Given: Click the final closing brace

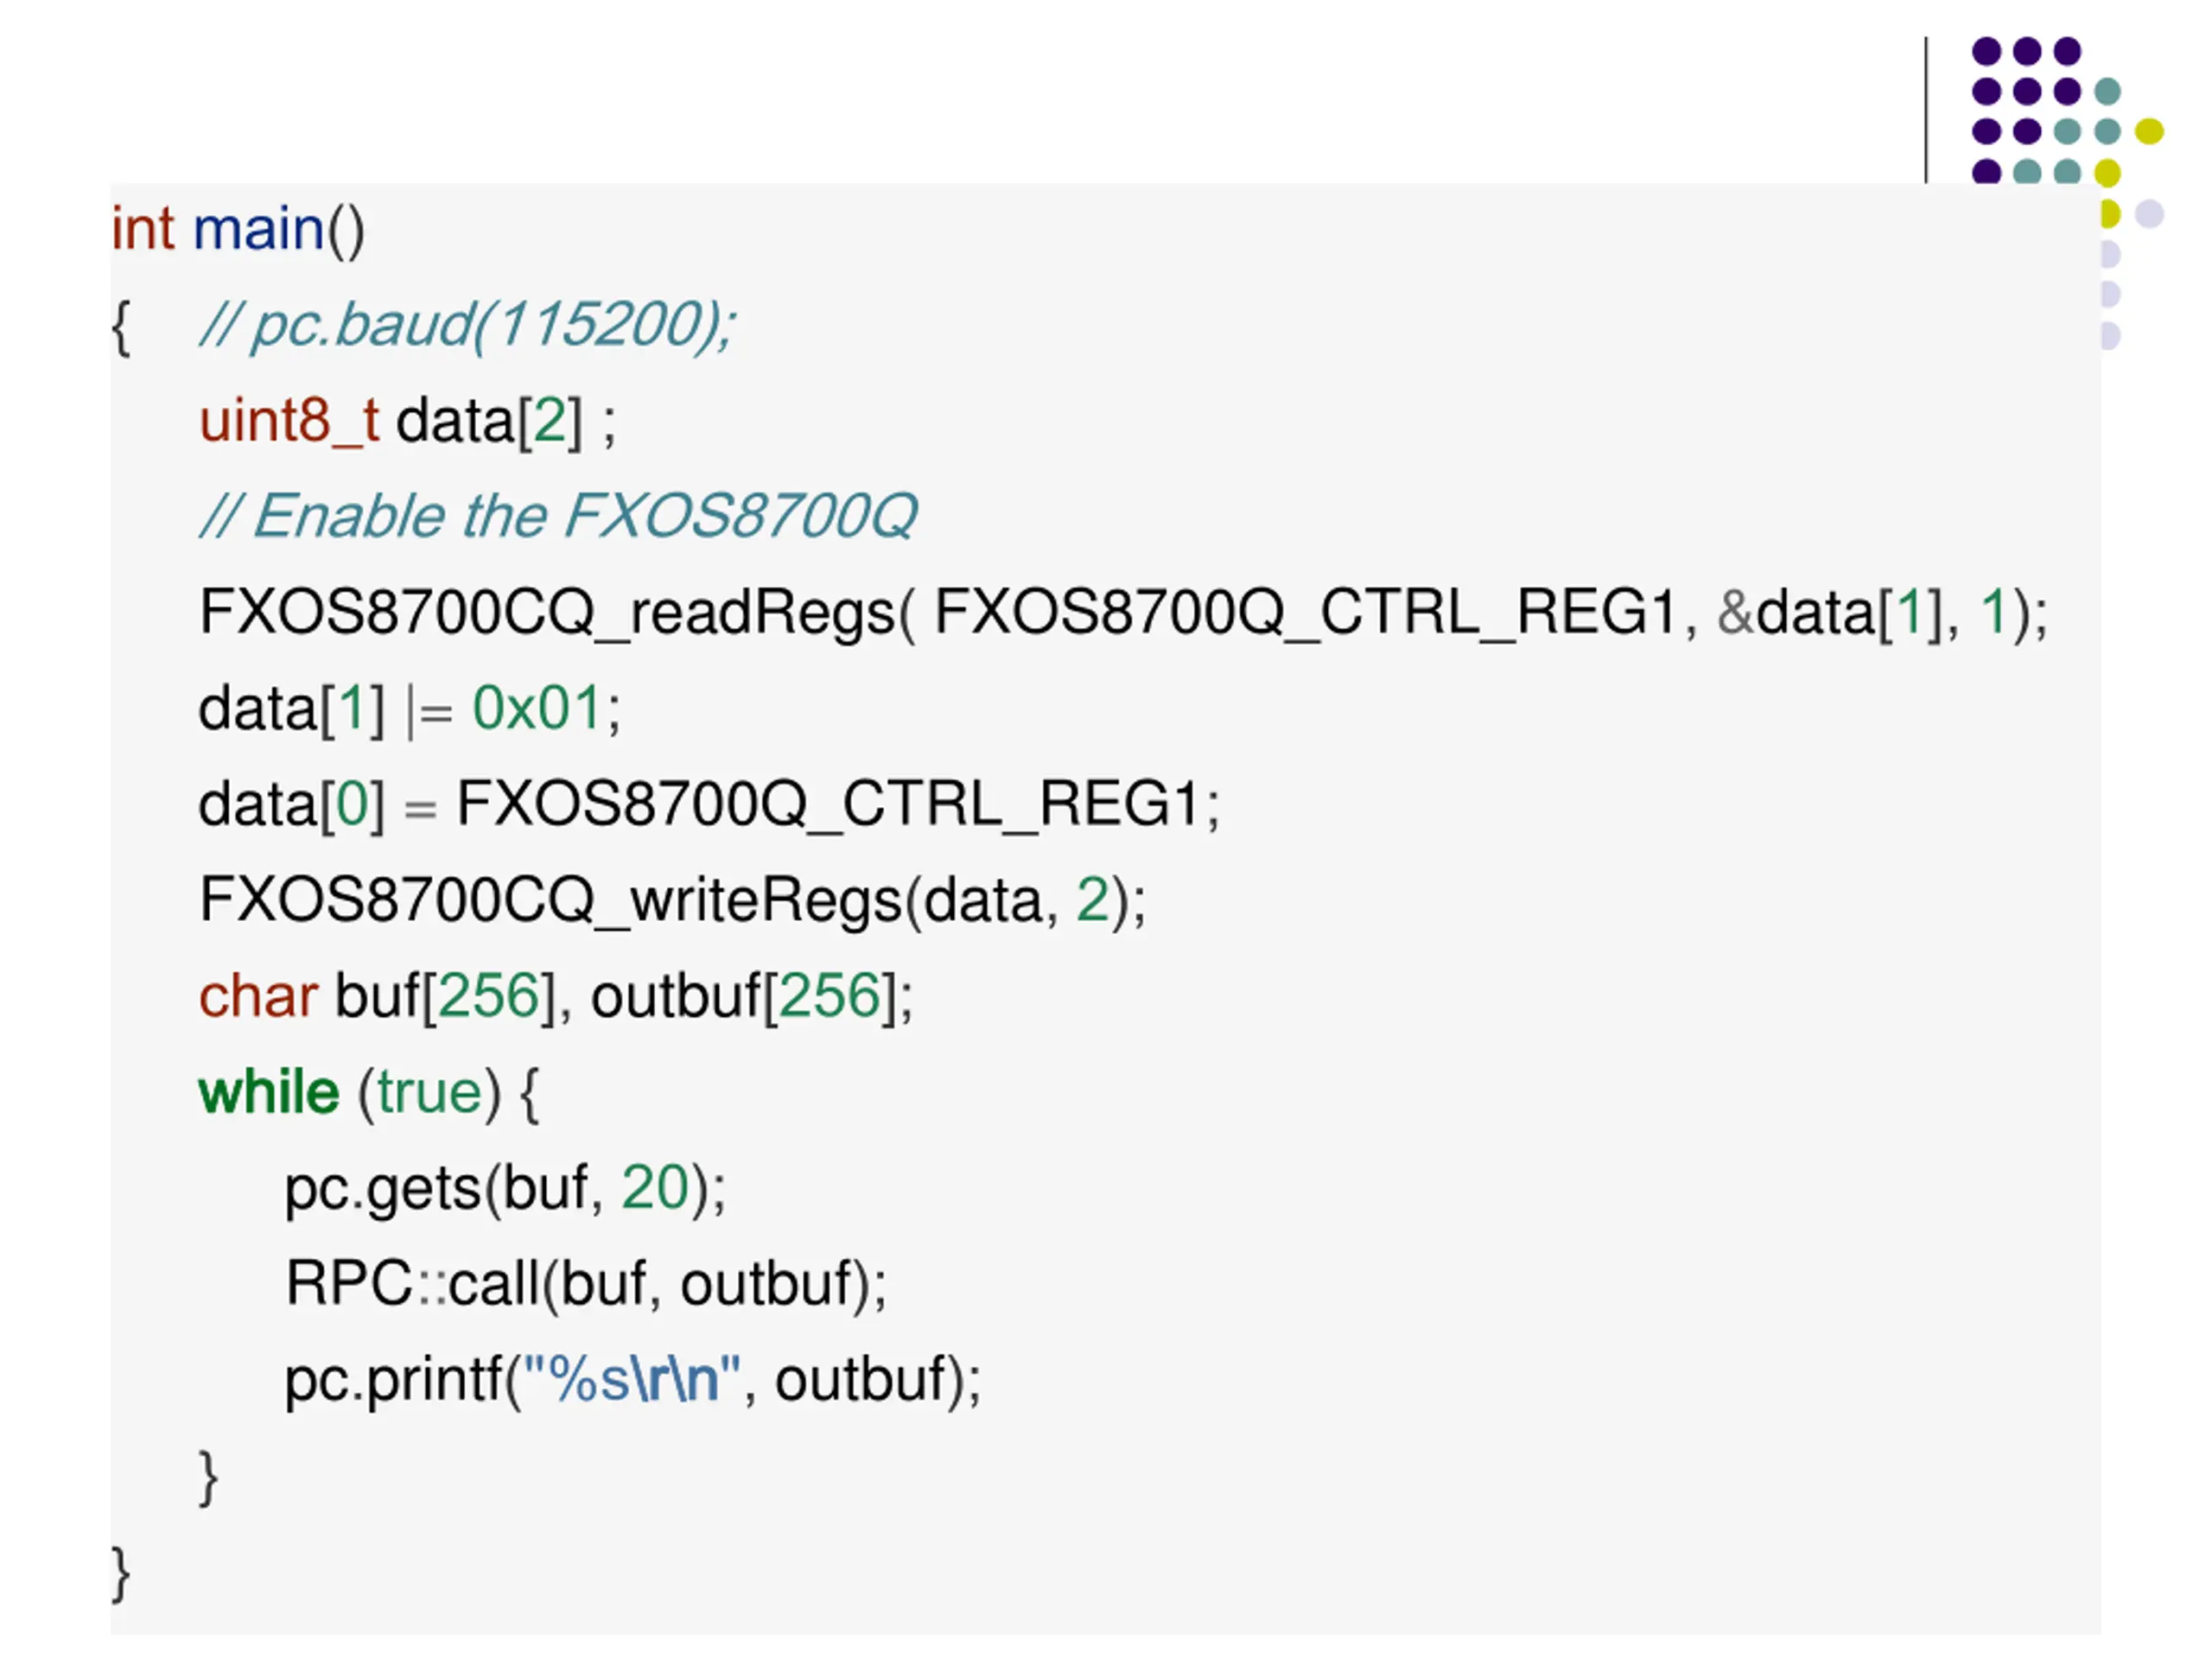Looking at the screenshot, I should (120, 1574).
